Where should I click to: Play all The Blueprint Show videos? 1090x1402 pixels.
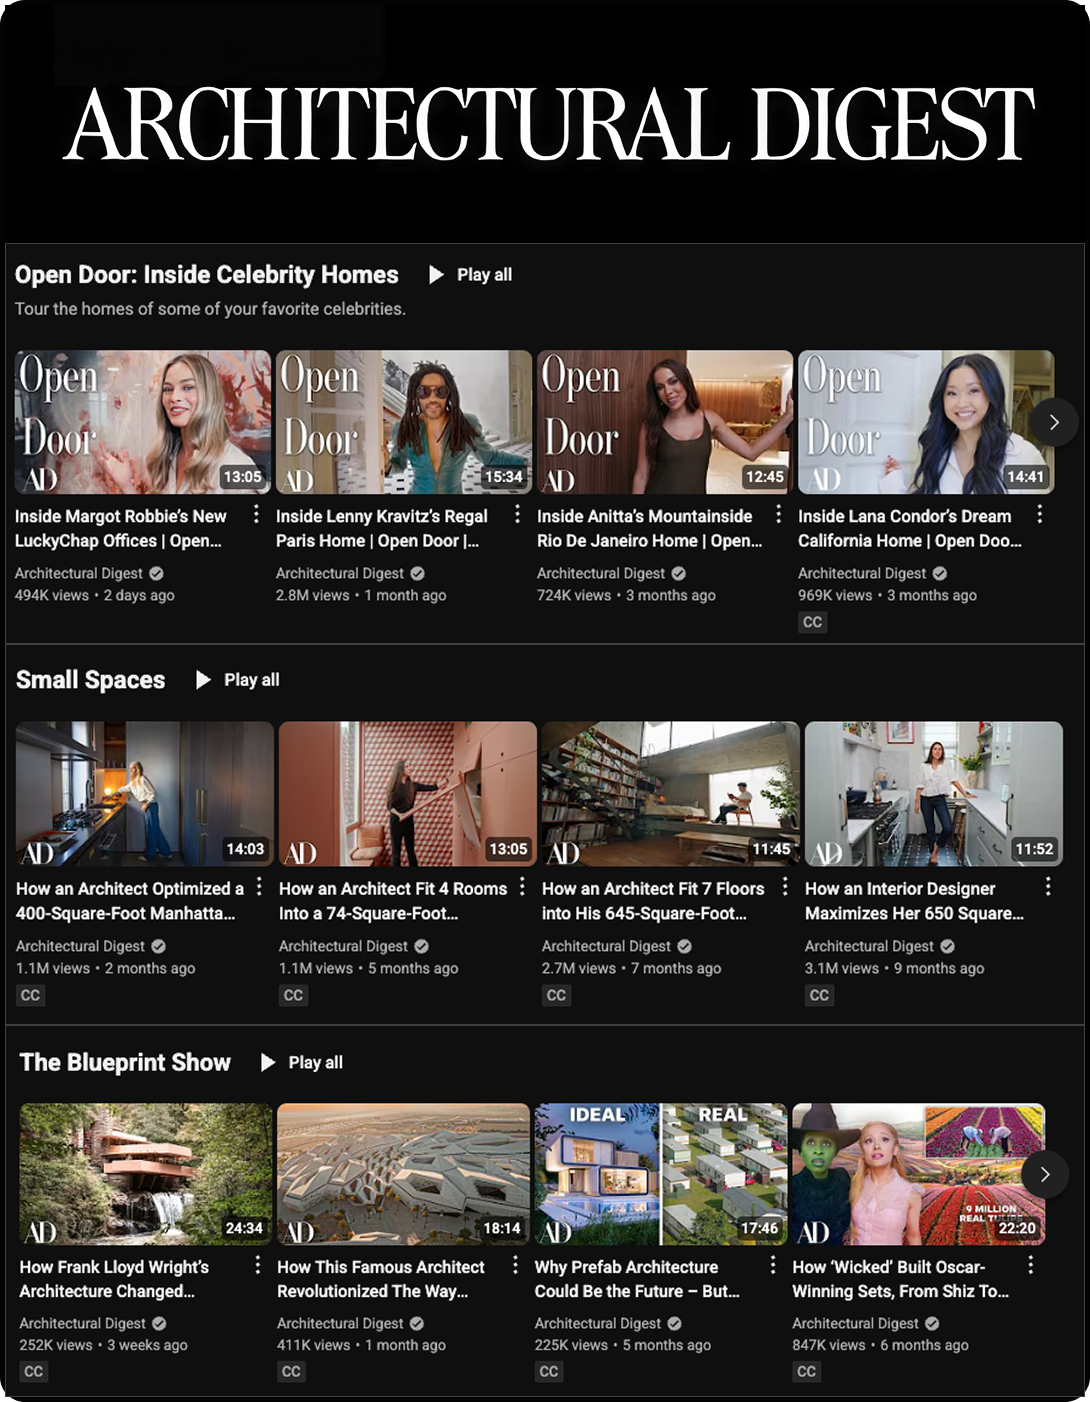[301, 1062]
